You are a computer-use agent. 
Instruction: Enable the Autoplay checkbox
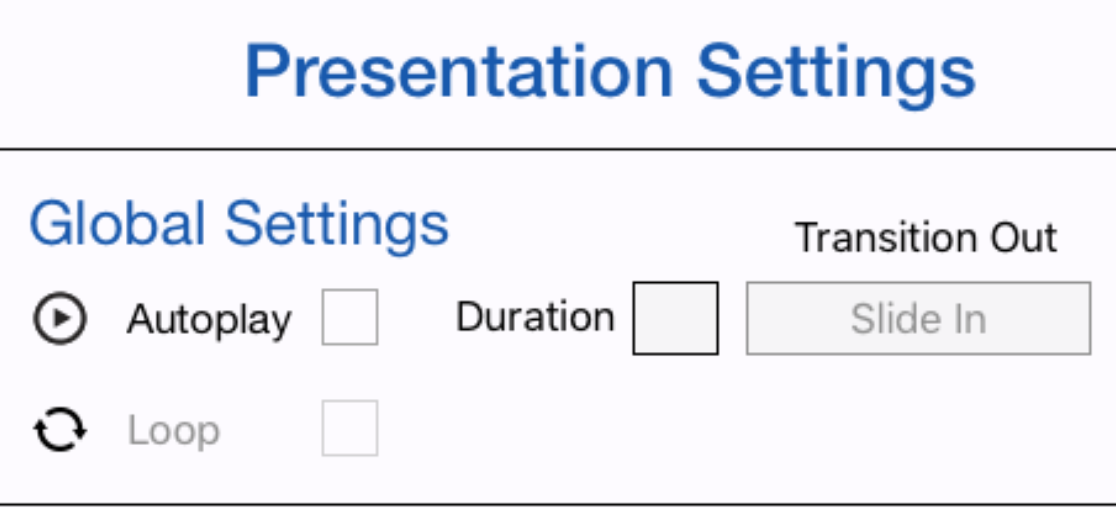click(x=350, y=318)
